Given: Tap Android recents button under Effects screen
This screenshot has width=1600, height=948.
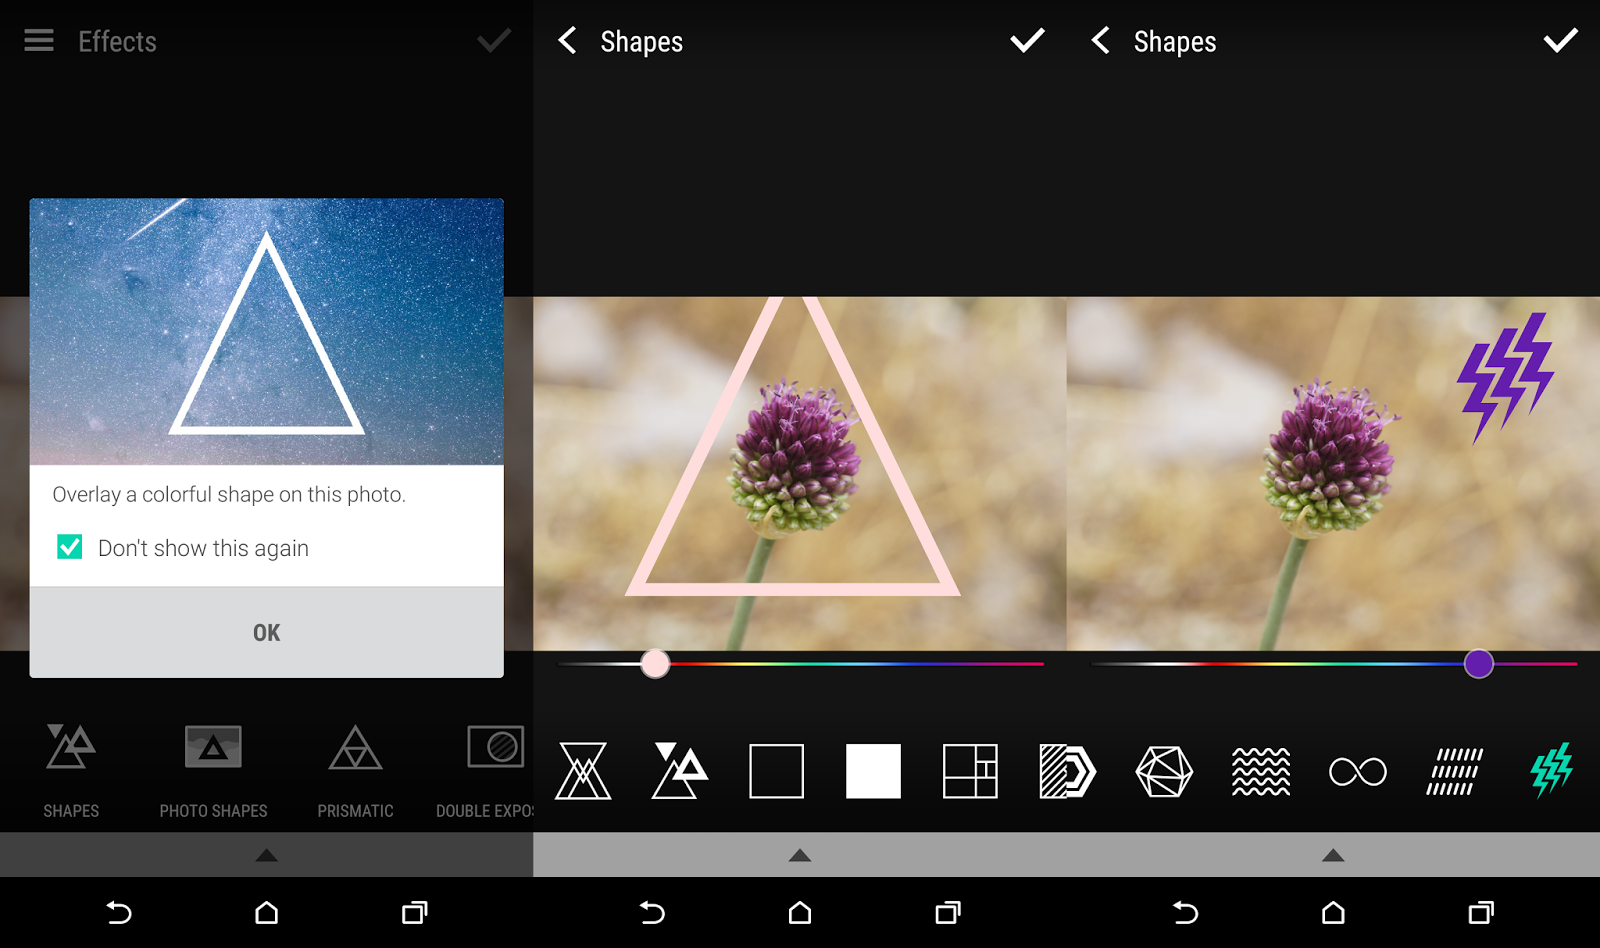Looking at the screenshot, I should [x=414, y=912].
